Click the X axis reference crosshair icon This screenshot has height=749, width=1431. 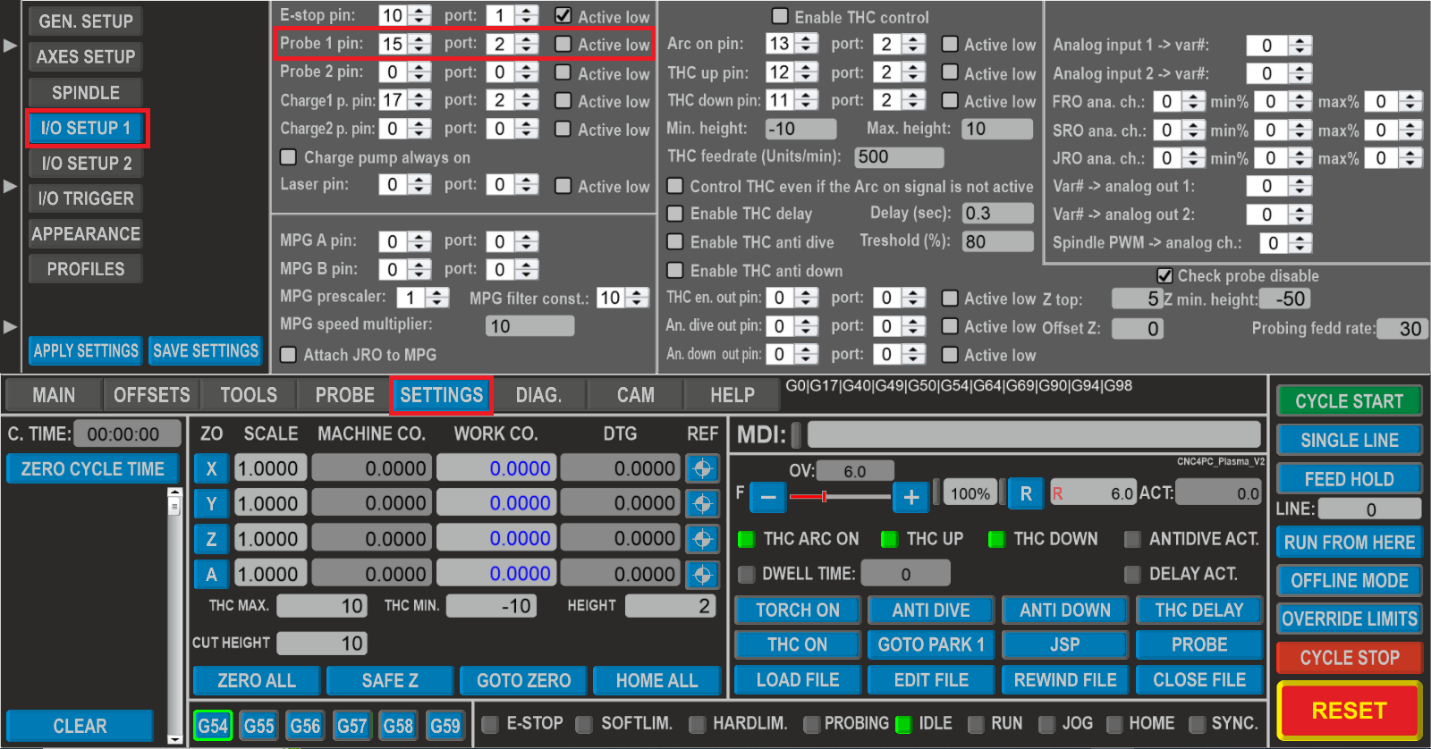click(703, 467)
